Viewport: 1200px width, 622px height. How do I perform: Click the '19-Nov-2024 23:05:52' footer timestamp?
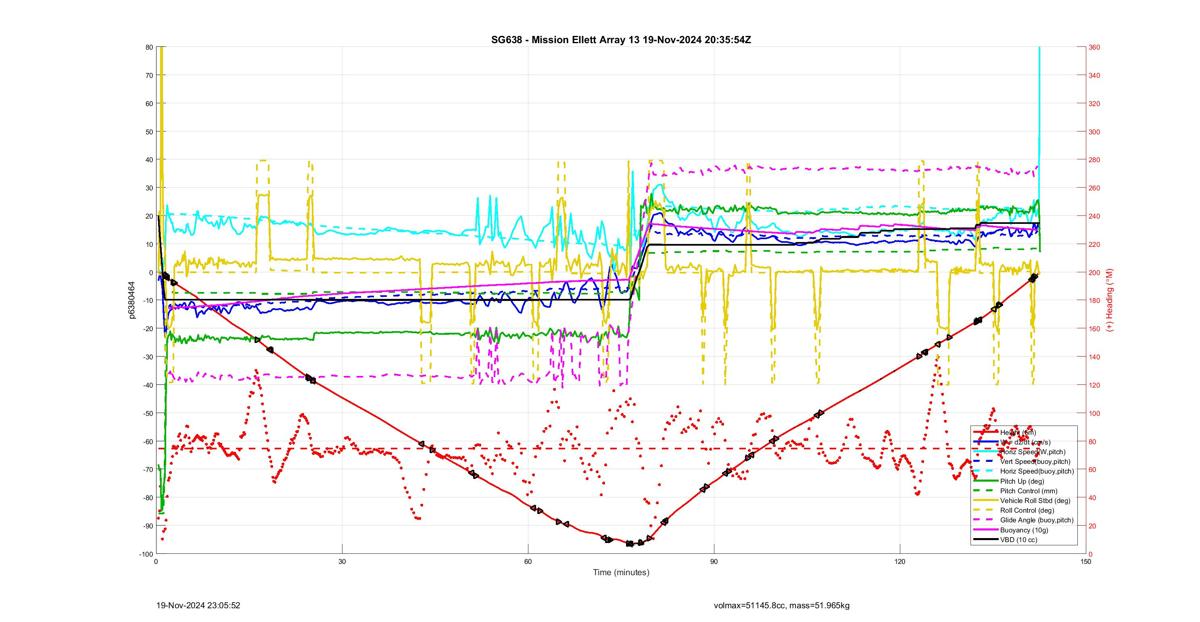pos(198,605)
